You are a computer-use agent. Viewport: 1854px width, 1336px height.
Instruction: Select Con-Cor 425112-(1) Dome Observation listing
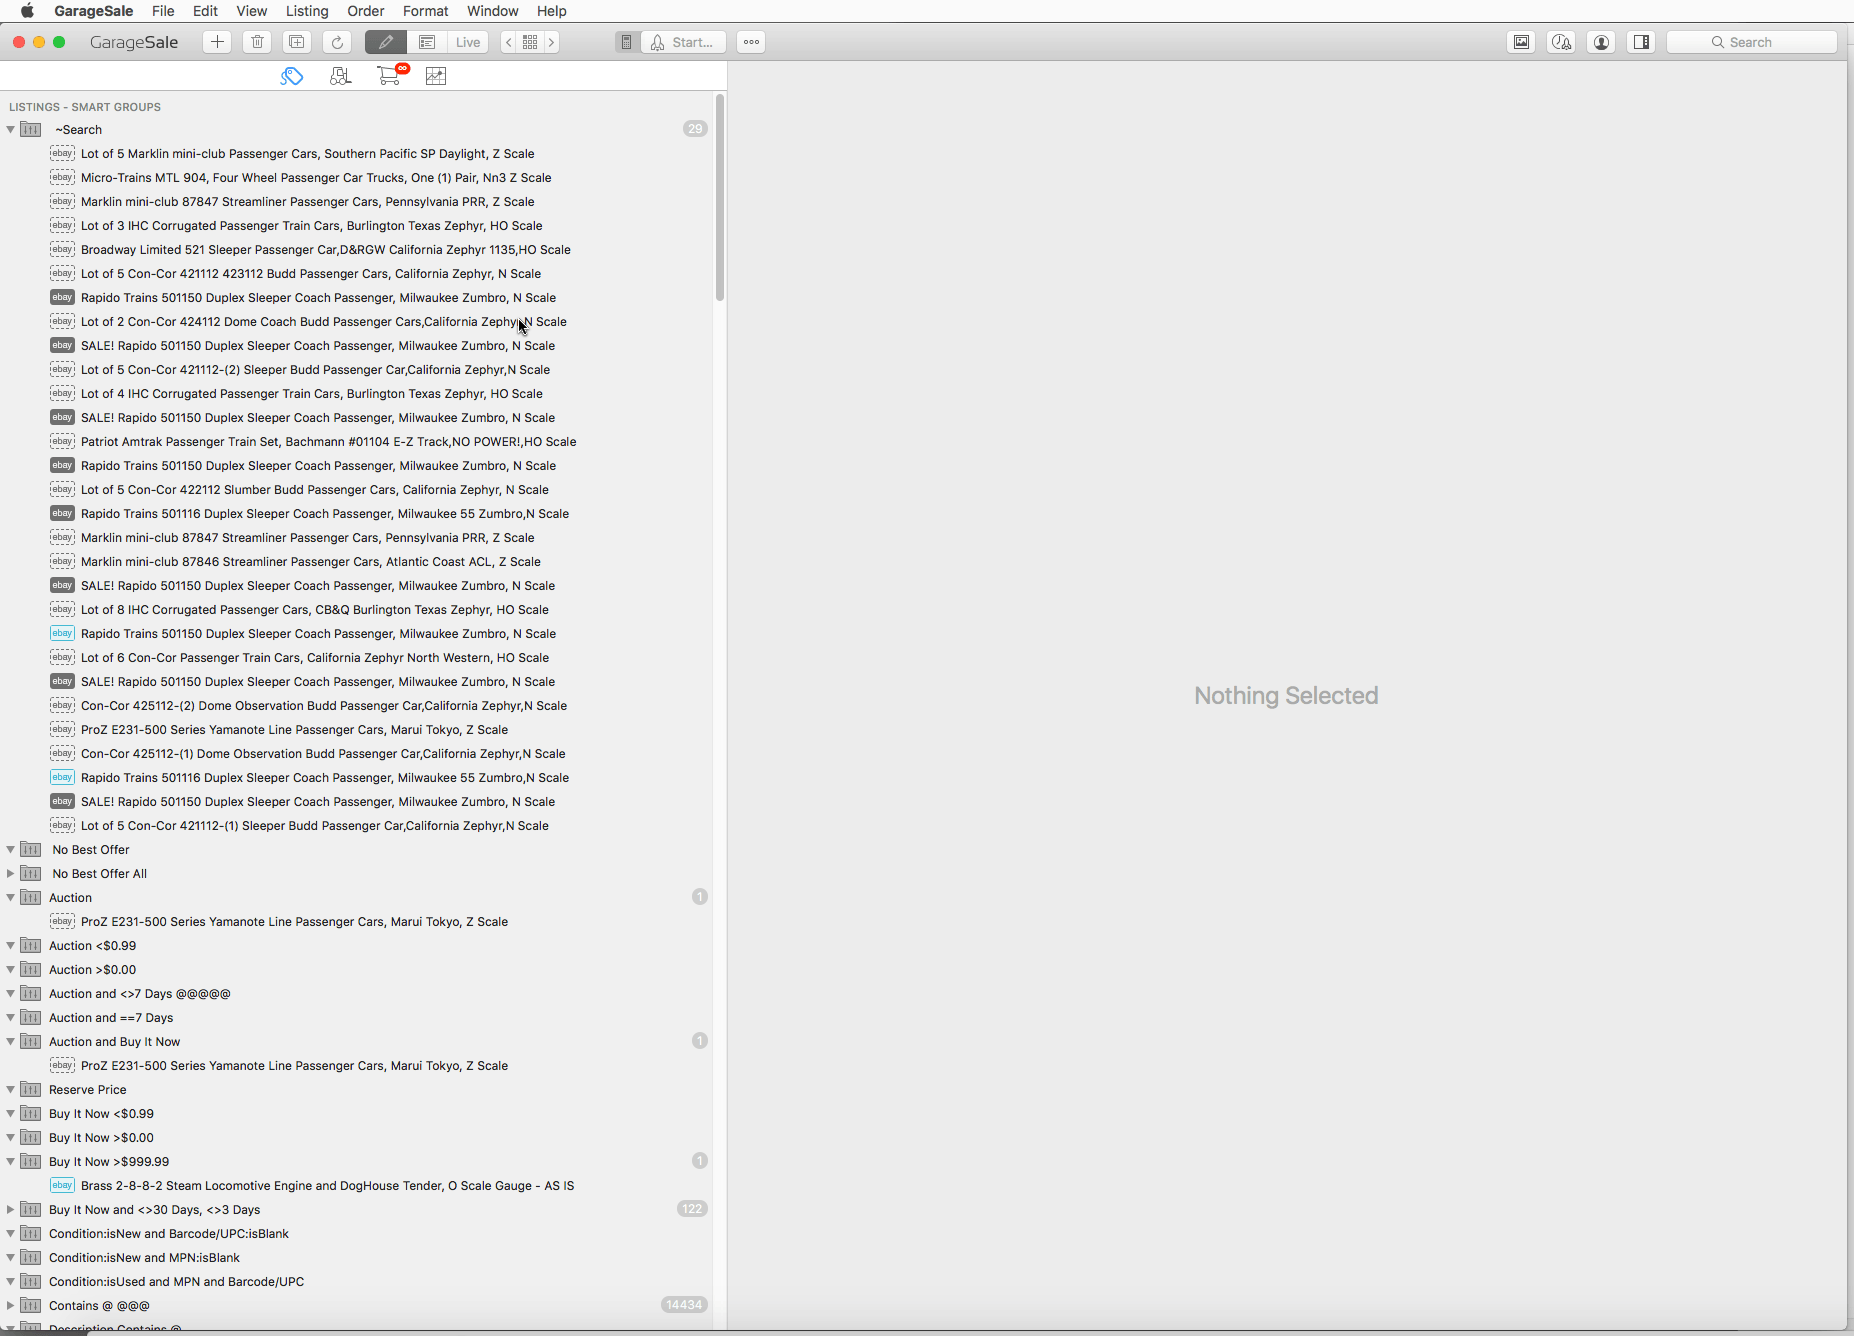click(x=323, y=753)
